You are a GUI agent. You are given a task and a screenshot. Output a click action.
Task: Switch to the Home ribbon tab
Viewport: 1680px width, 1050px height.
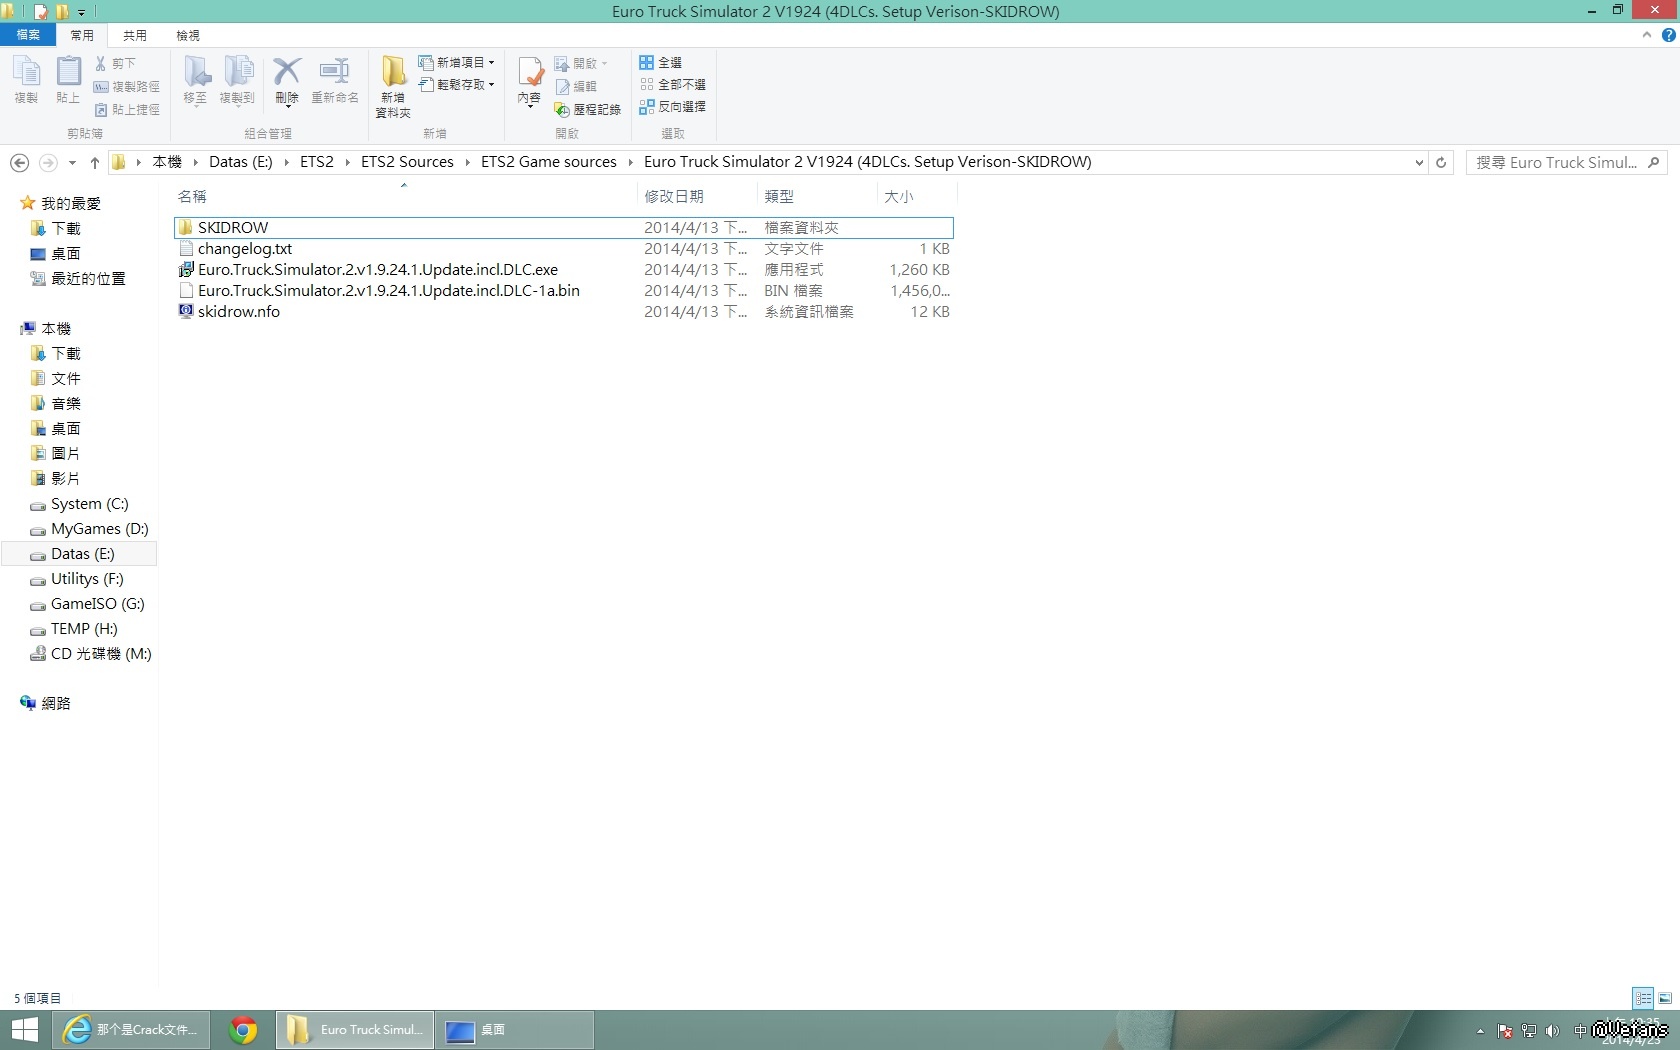tap(82, 36)
